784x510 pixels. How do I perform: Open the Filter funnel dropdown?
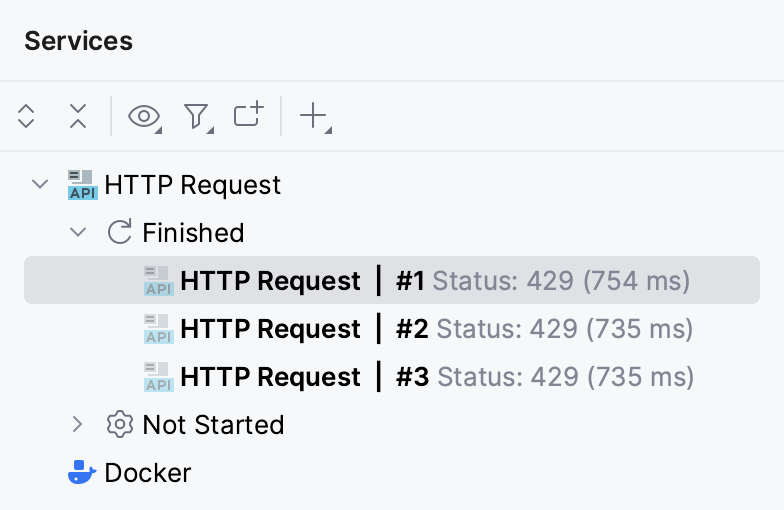pos(196,117)
